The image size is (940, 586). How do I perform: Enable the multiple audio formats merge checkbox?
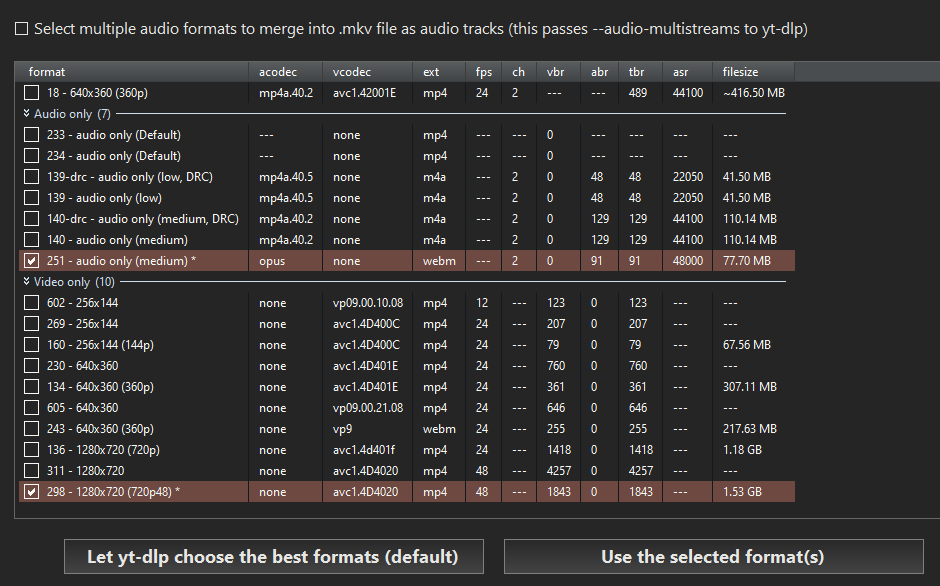click(22, 29)
